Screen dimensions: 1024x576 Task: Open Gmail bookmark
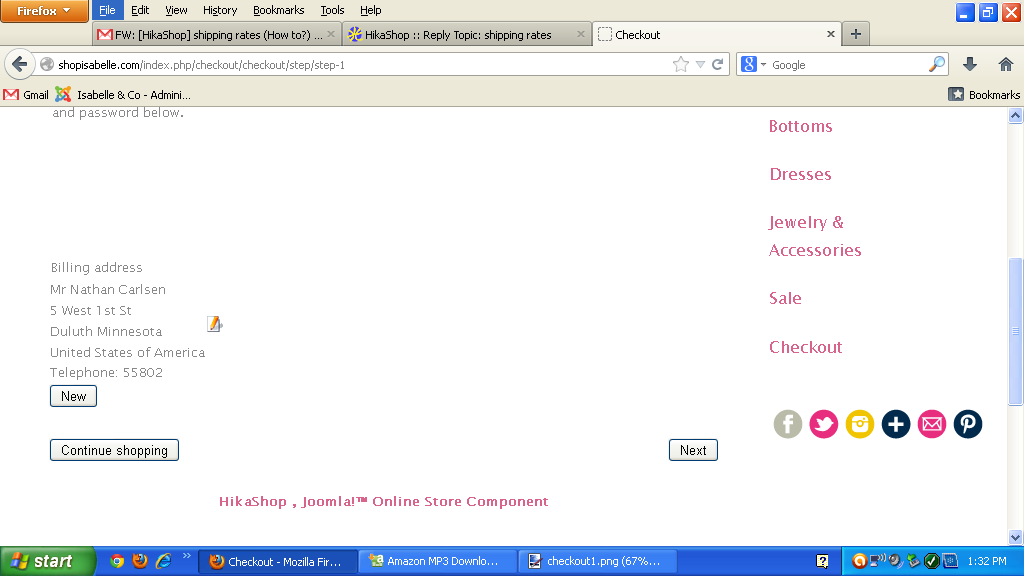click(25, 95)
